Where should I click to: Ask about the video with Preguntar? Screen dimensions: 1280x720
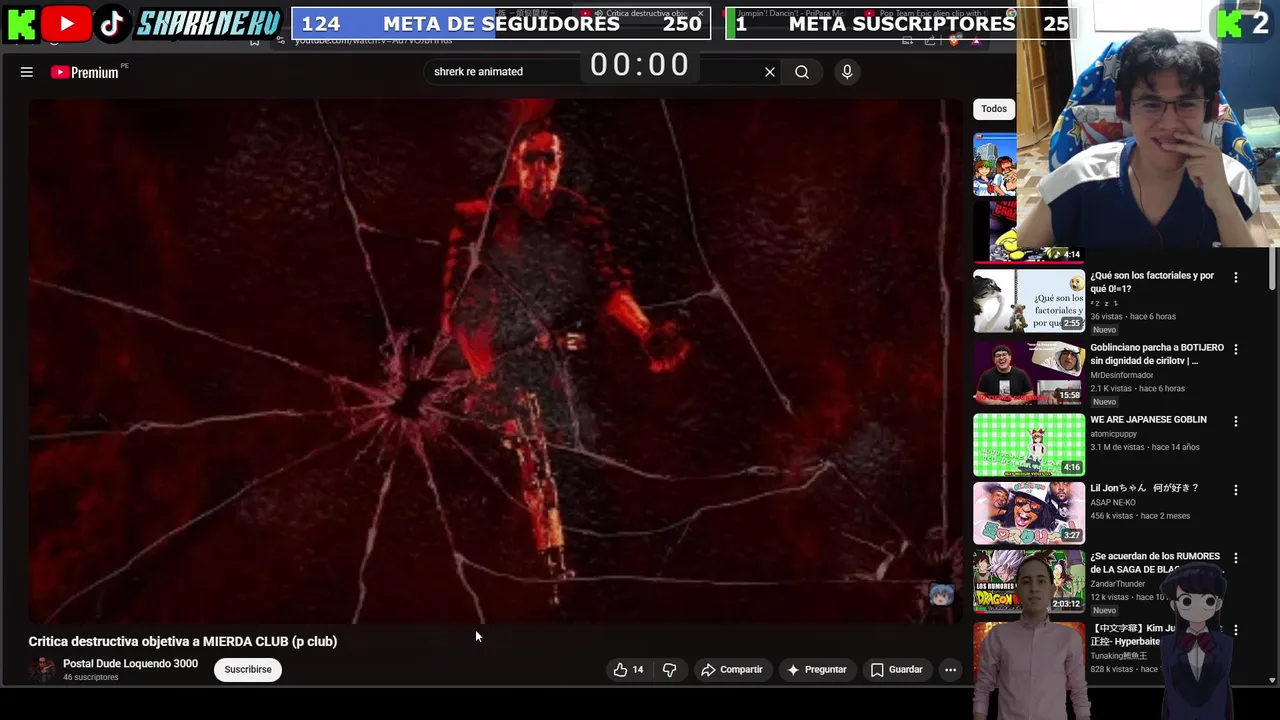click(817, 670)
